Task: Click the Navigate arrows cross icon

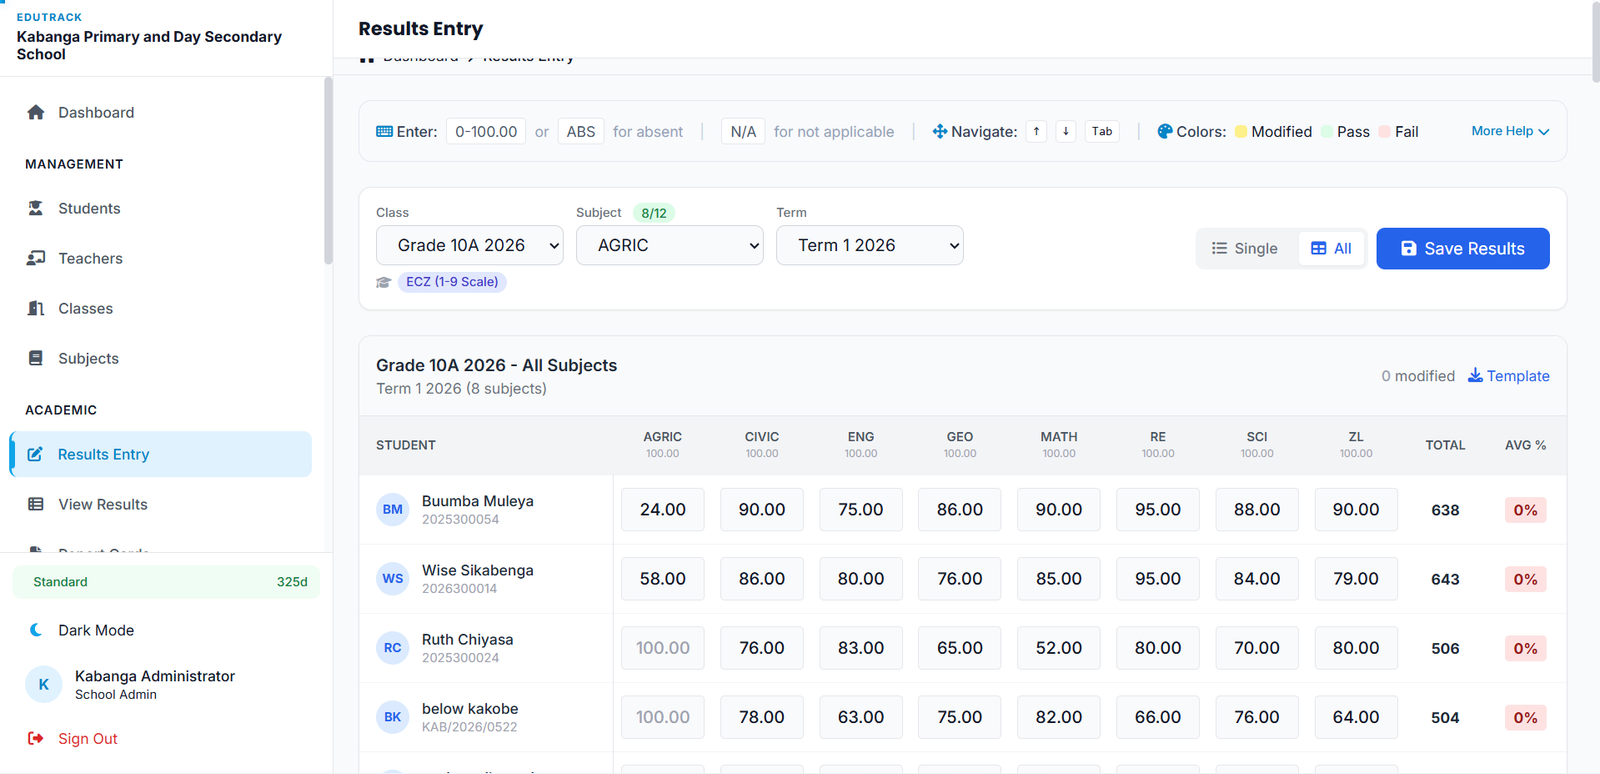Action: pyautogui.click(x=939, y=131)
